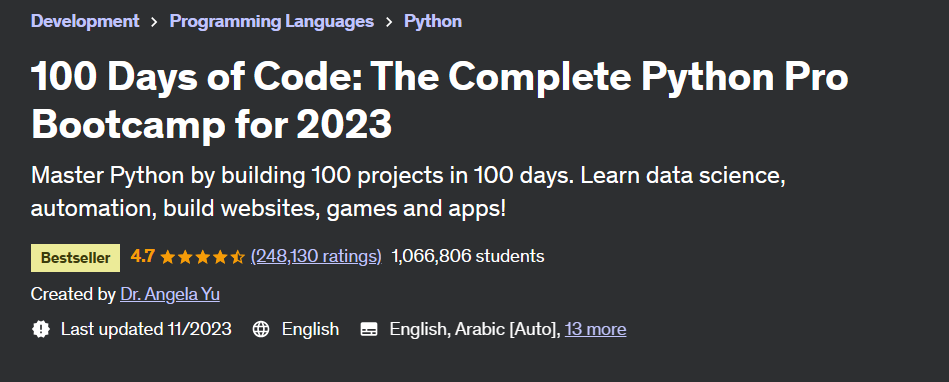Click the English, Arabic [Auto] captions text
This screenshot has width=949, height=382.
pyautogui.click(x=475, y=329)
